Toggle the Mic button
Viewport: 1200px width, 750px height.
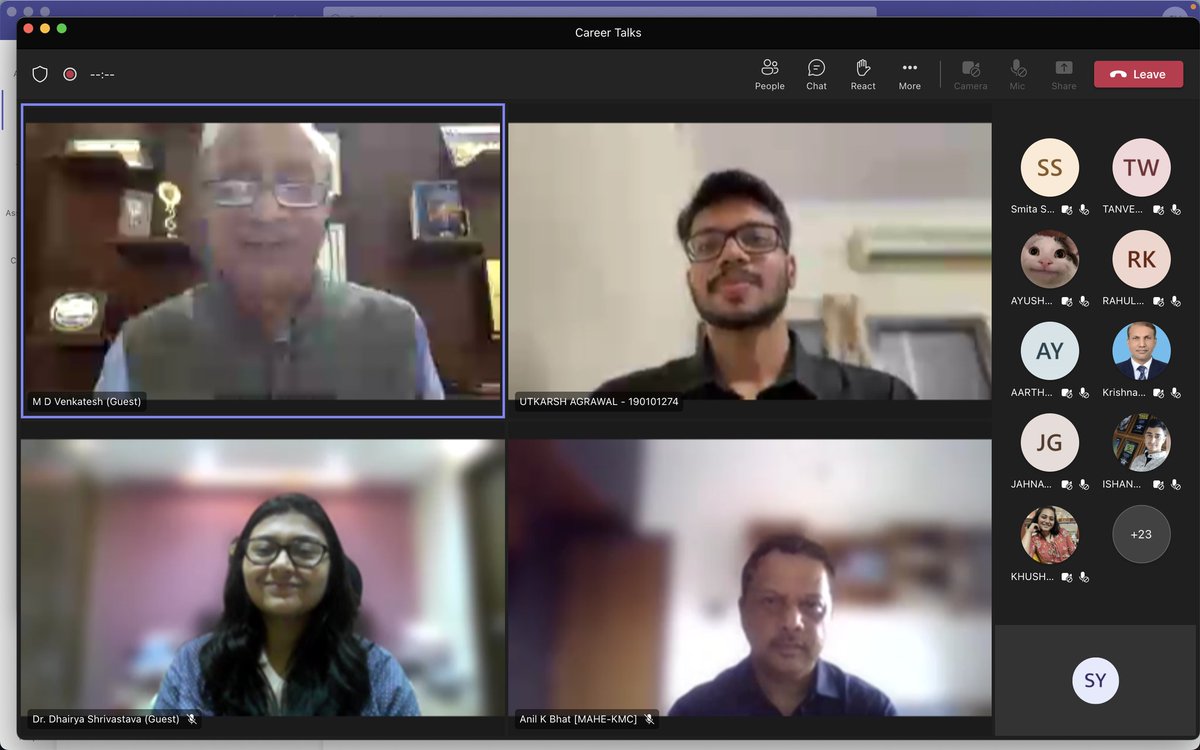pos(1017,75)
